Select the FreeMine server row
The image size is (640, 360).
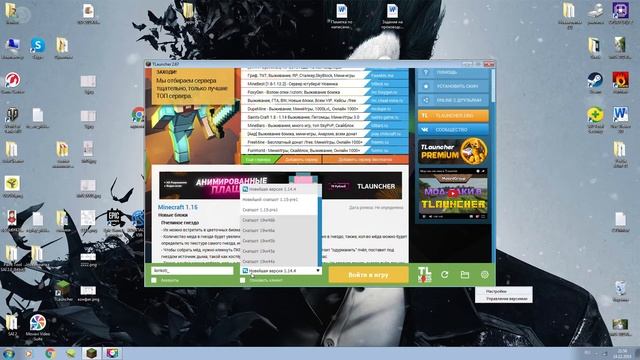coord(324,142)
